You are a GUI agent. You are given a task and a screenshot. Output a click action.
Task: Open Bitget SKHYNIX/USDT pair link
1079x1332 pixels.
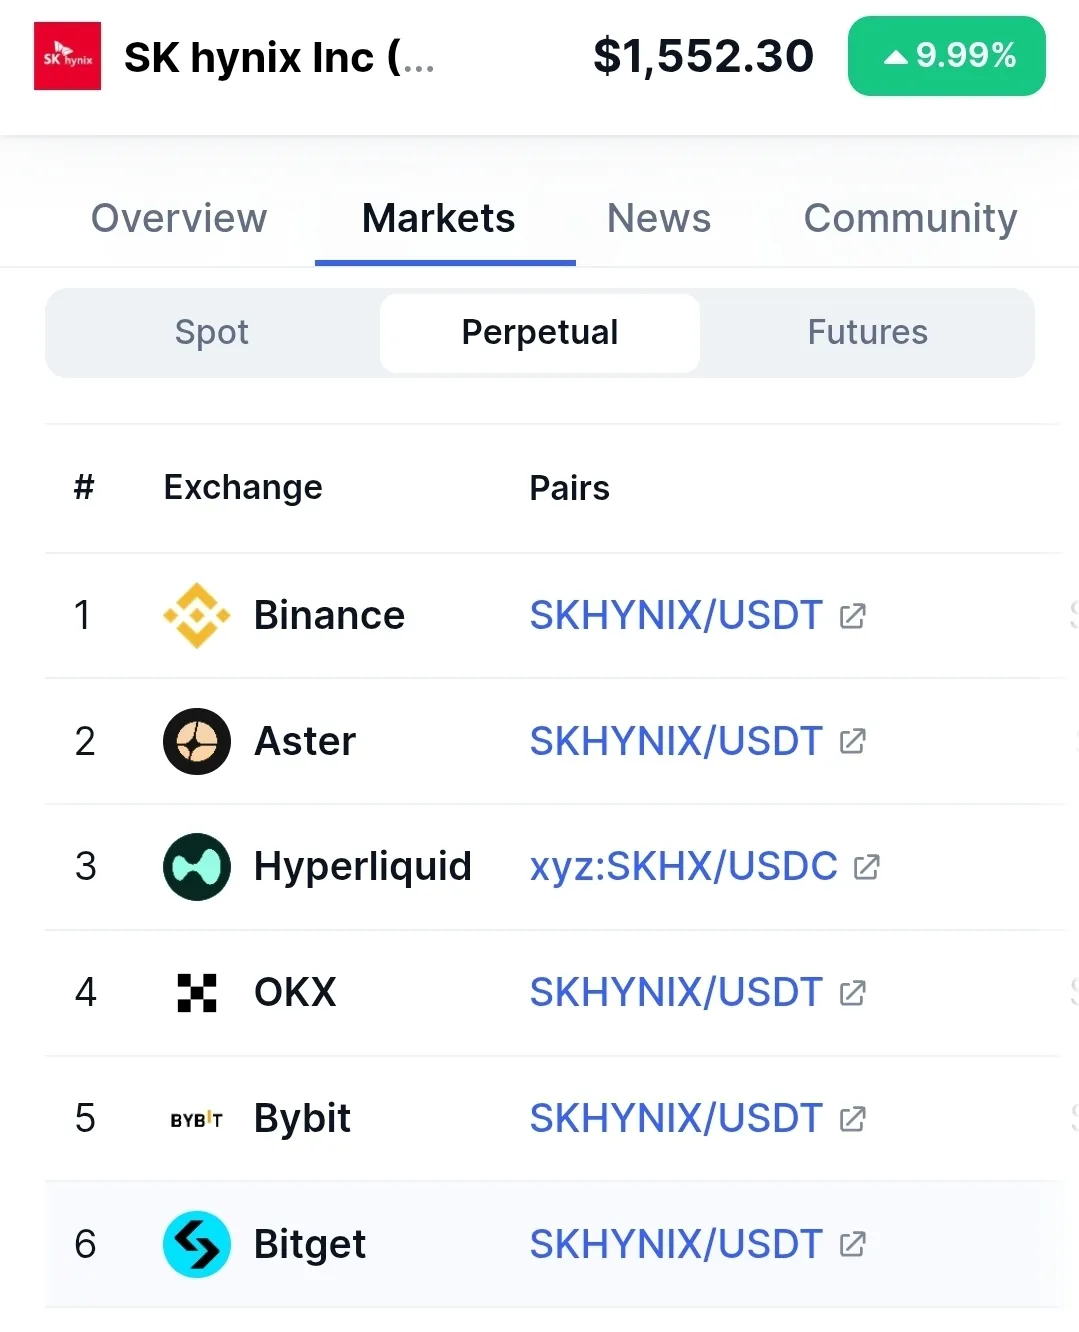point(676,1245)
